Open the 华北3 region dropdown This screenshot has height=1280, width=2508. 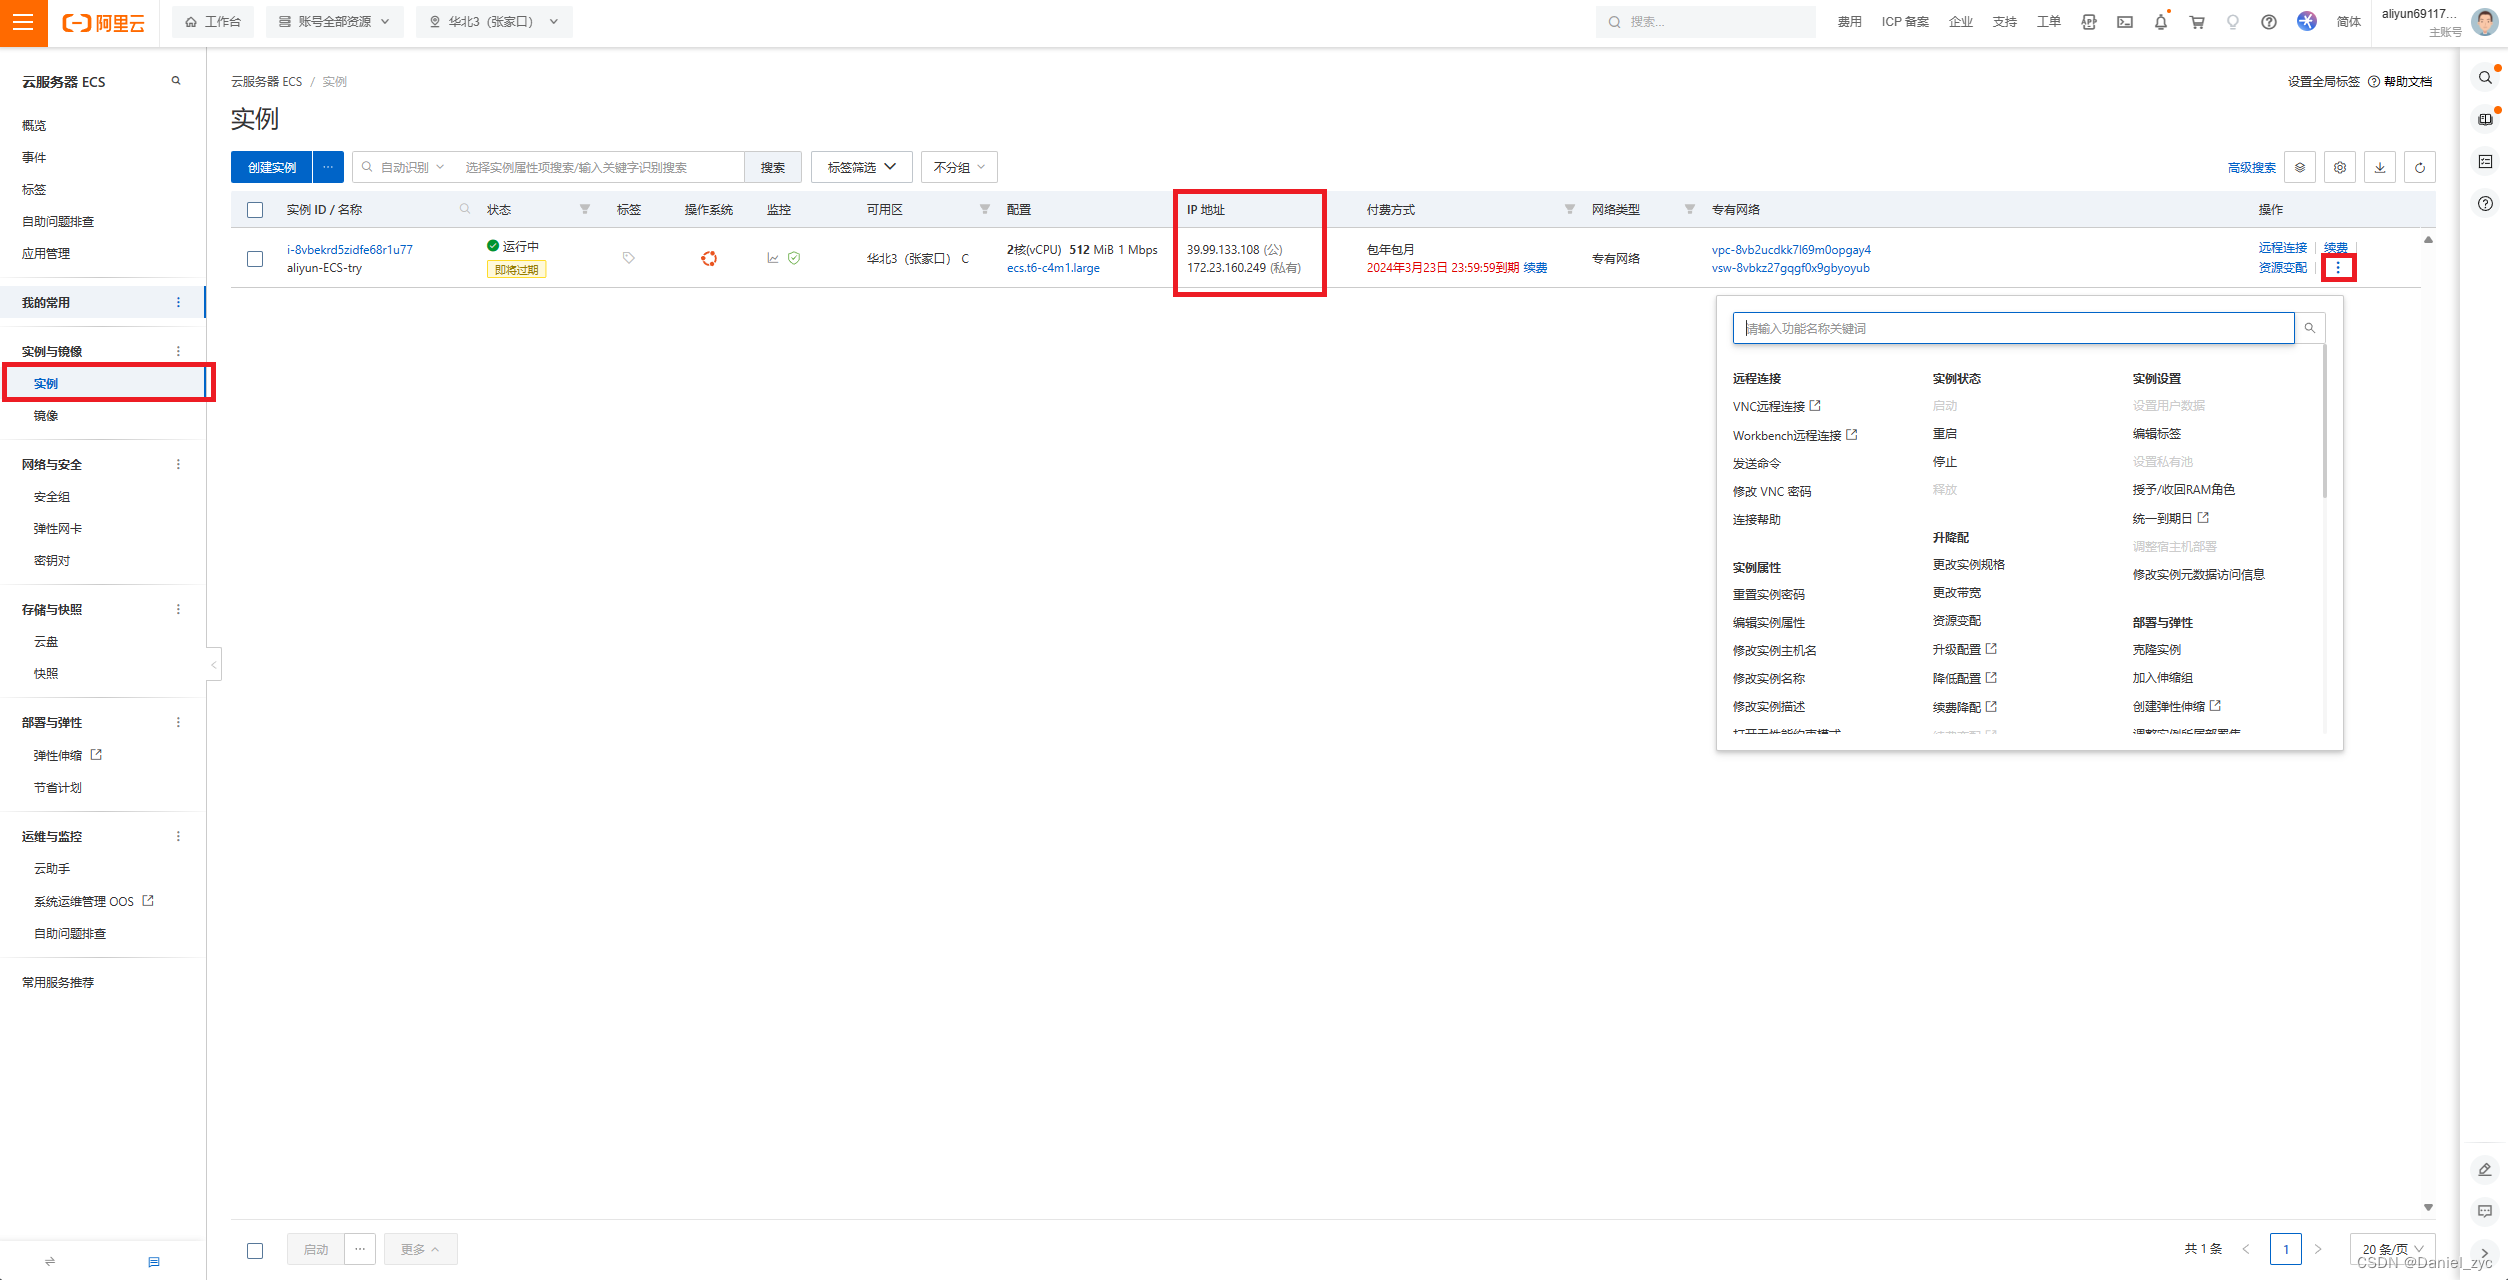[494, 22]
